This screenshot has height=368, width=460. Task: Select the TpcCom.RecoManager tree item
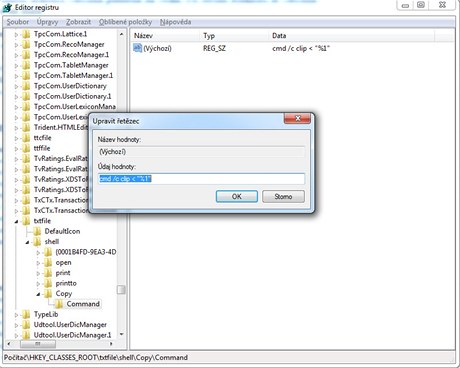(x=69, y=44)
